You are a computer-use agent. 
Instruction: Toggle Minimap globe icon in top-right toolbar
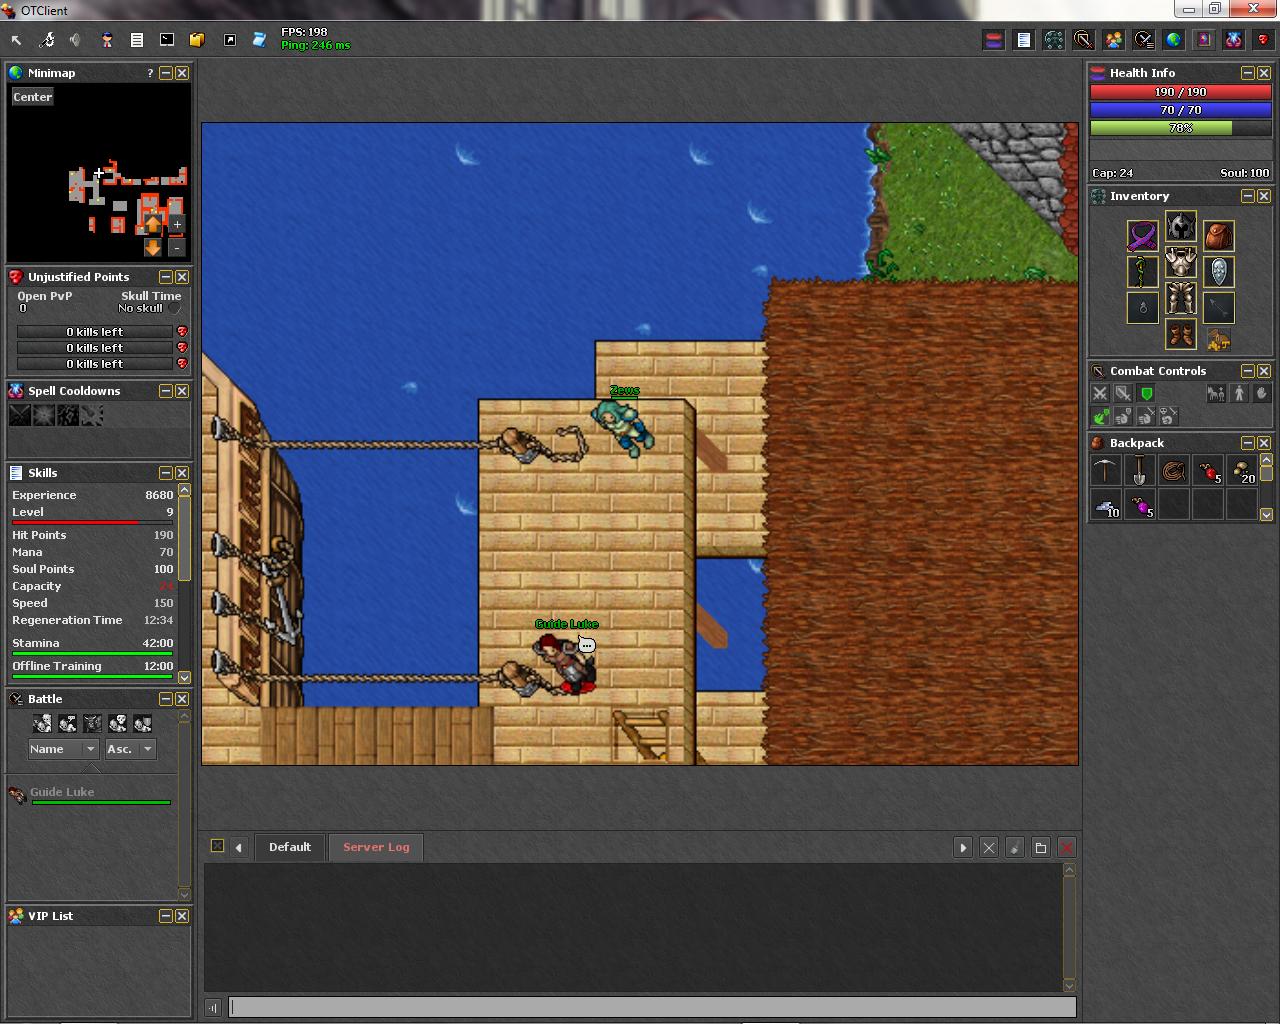pyautogui.click(x=1174, y=40)
